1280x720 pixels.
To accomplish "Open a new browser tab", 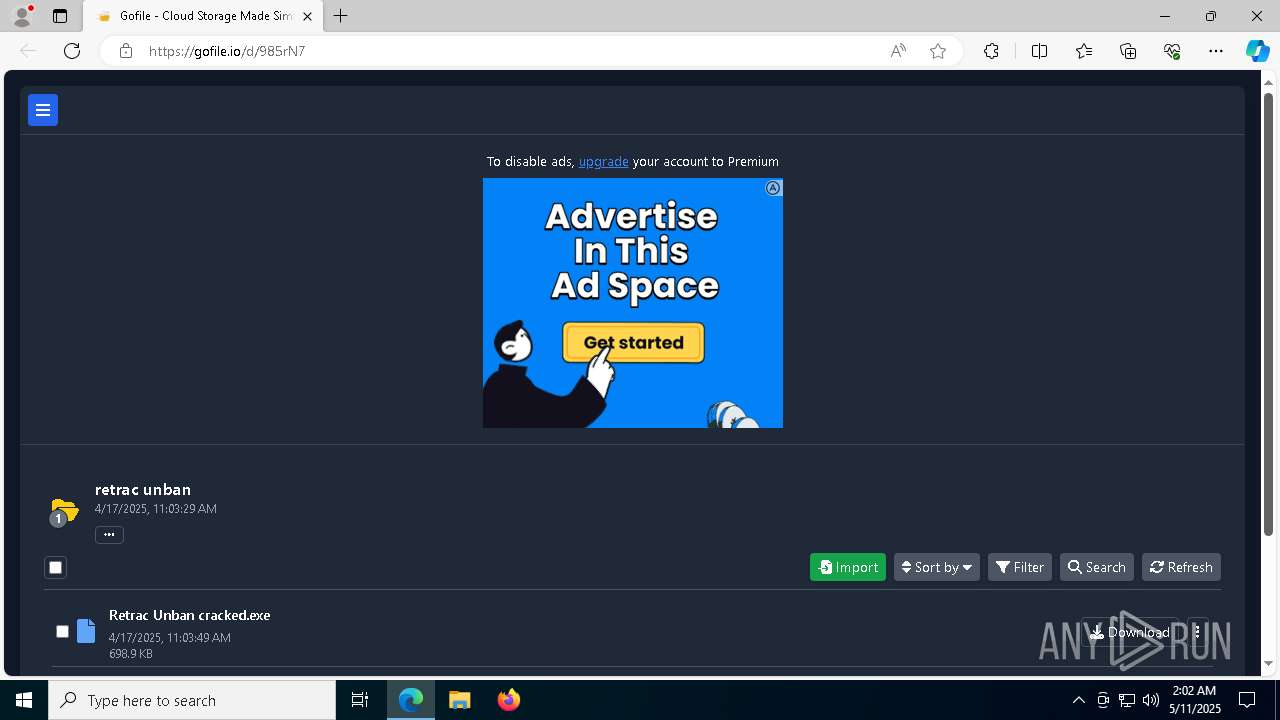I will [341, 16].
